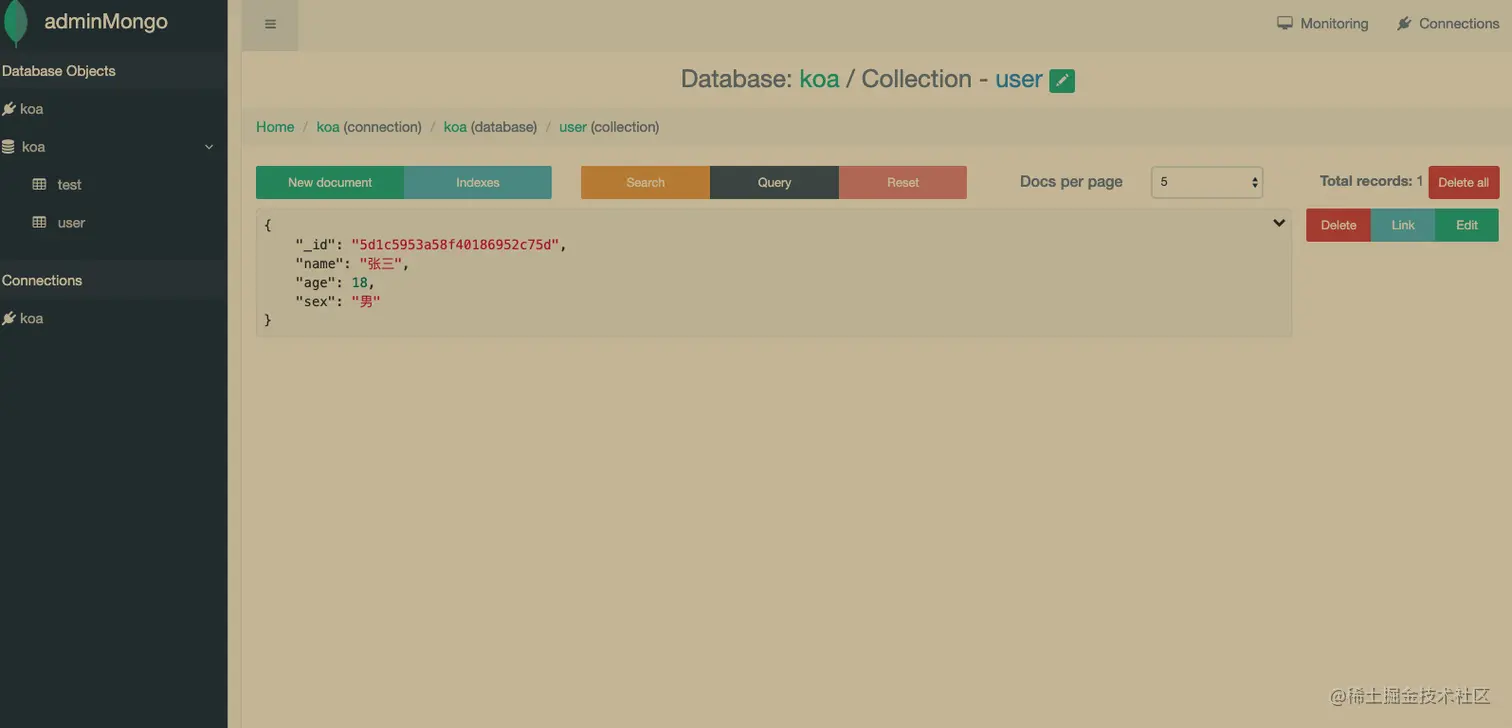The width and height of the screenshot is (1512, 728).
Task: Toggle the sidebar hamburger menu
Action: (x=270, y=24)
